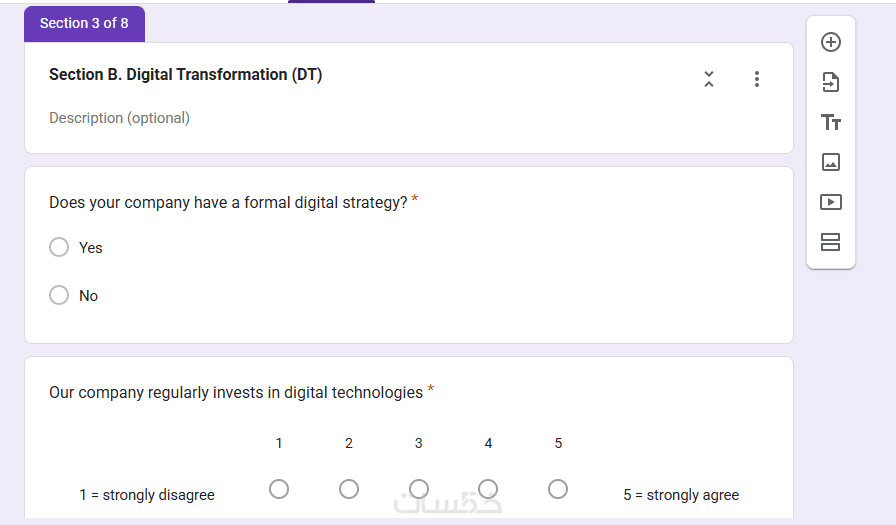Click the invests in digital technologies question
Viewport: 896px width, 525px height.
[x=236, y=392]
